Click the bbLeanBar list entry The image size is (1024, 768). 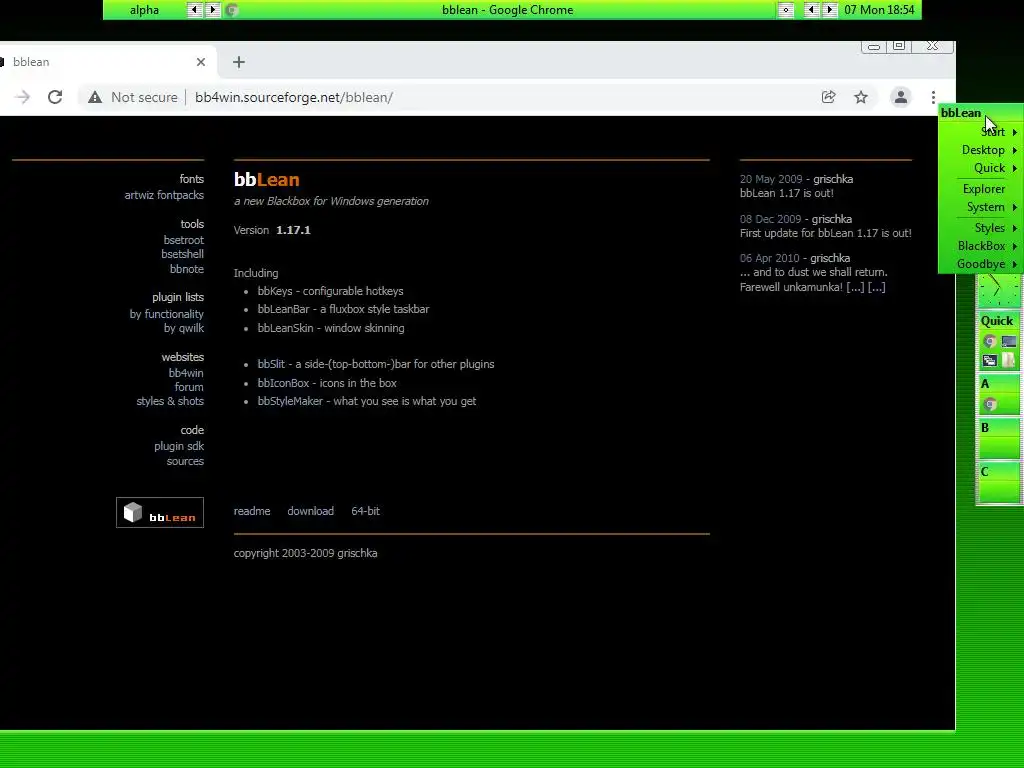click(344, 310)
